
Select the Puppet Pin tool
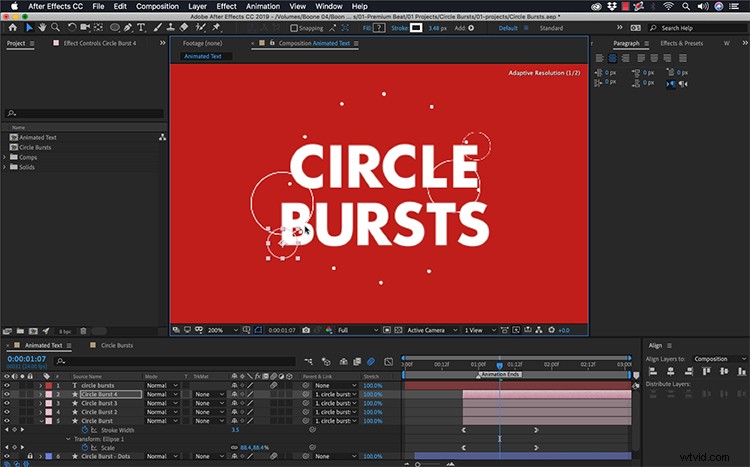[216, 27]
